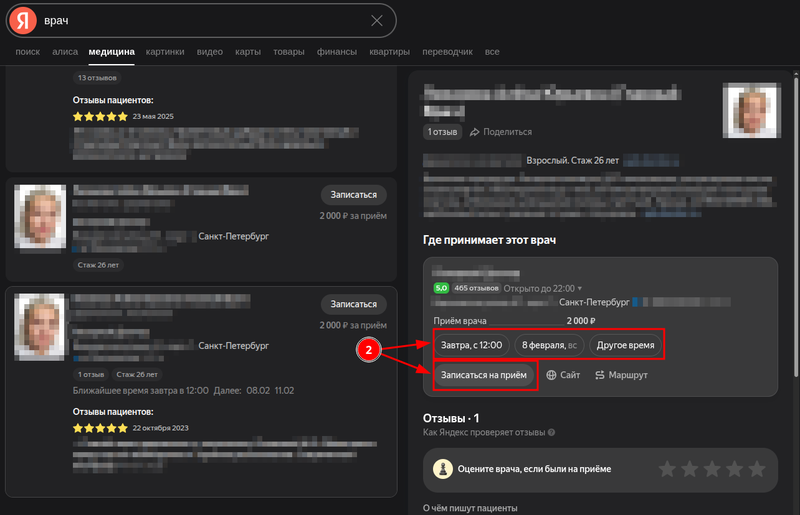This screenshot has height=515, width=800.
Task: Open the clinic website via Сайт globe
Action: click(x=552, y=375)
